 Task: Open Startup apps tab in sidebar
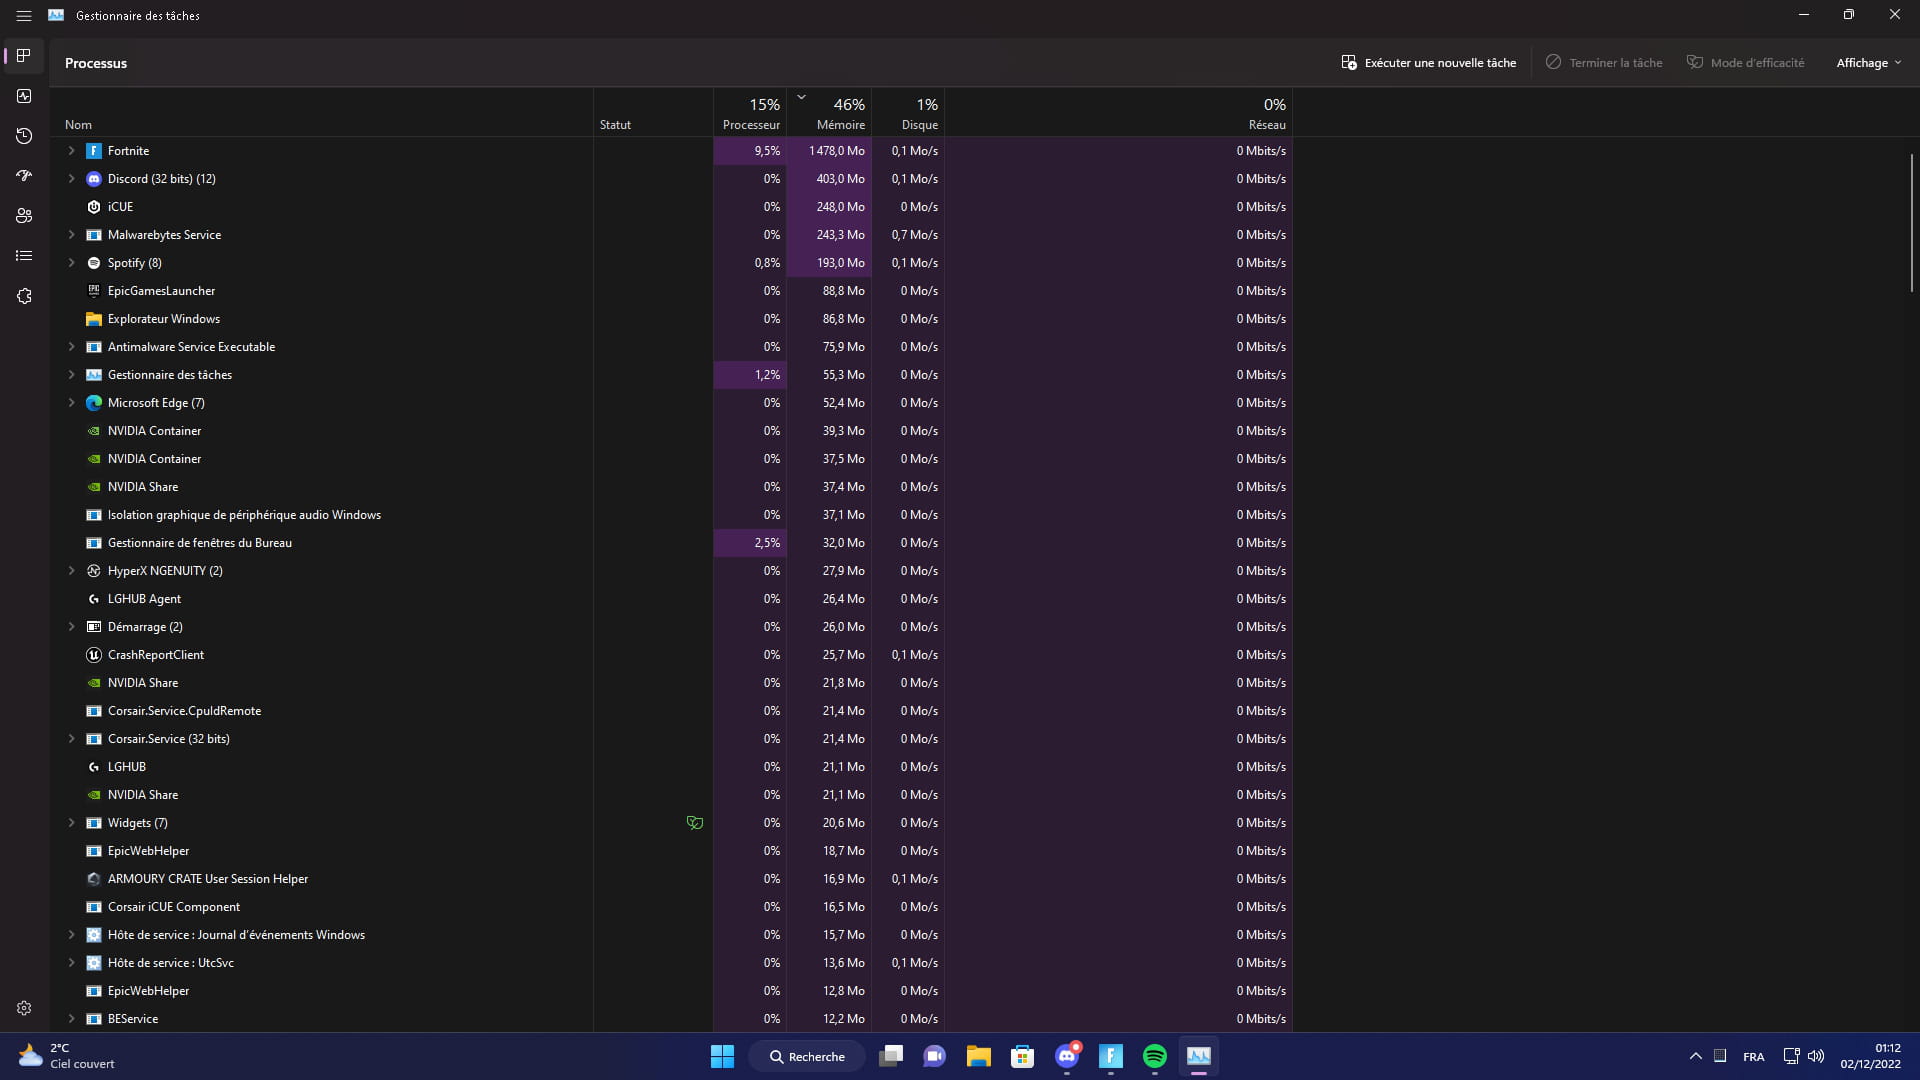[x=24, y=176]
